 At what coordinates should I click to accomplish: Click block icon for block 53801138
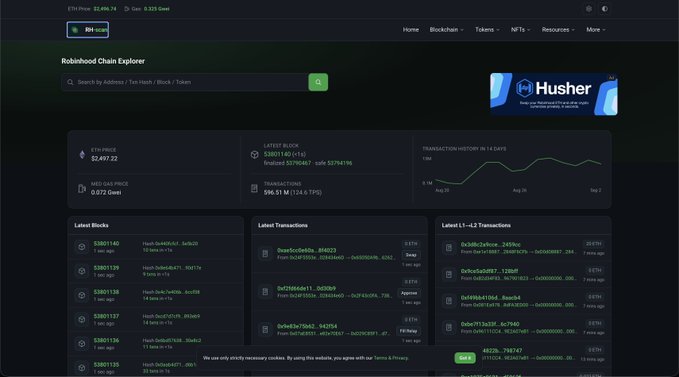coord(81,295)
